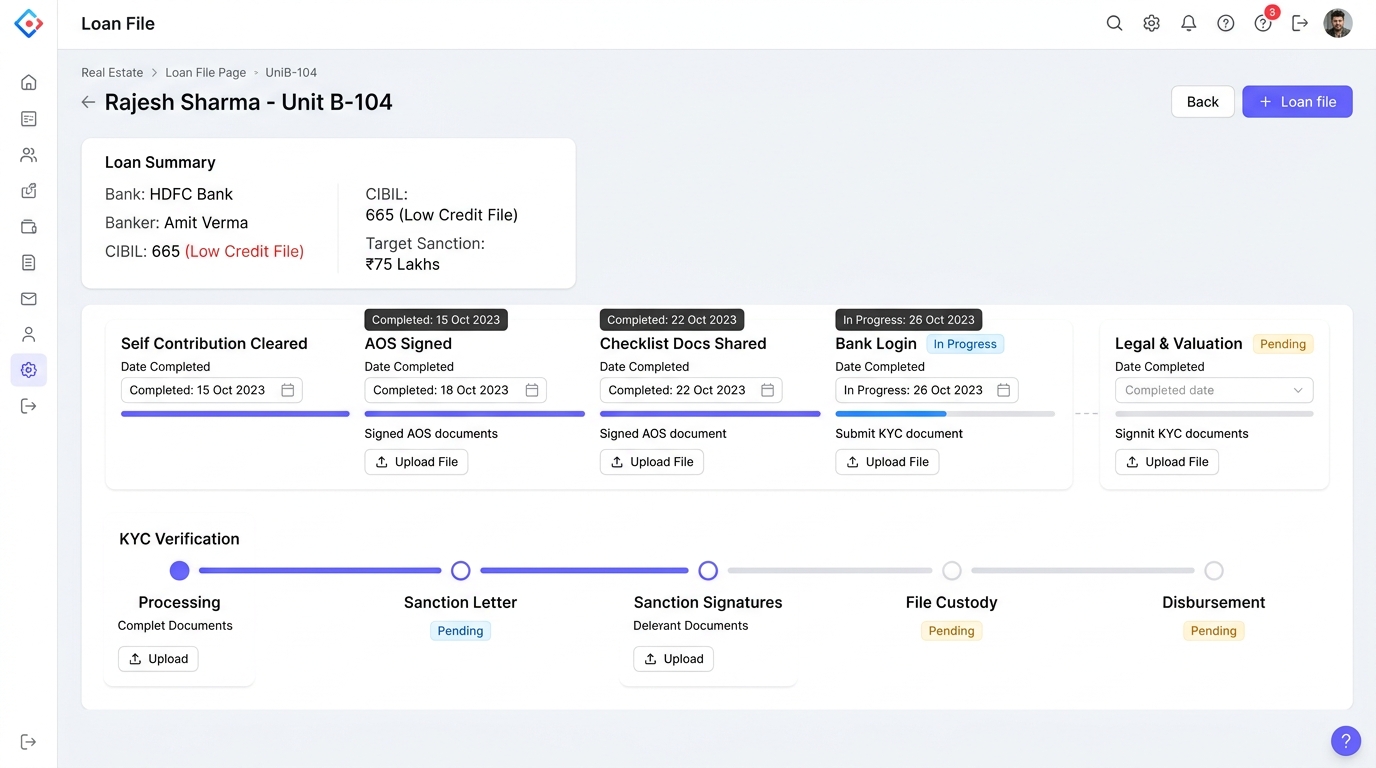Screen dimensions: 1376x768
Task: Click the app logo at top left
Action: (28, 23)
